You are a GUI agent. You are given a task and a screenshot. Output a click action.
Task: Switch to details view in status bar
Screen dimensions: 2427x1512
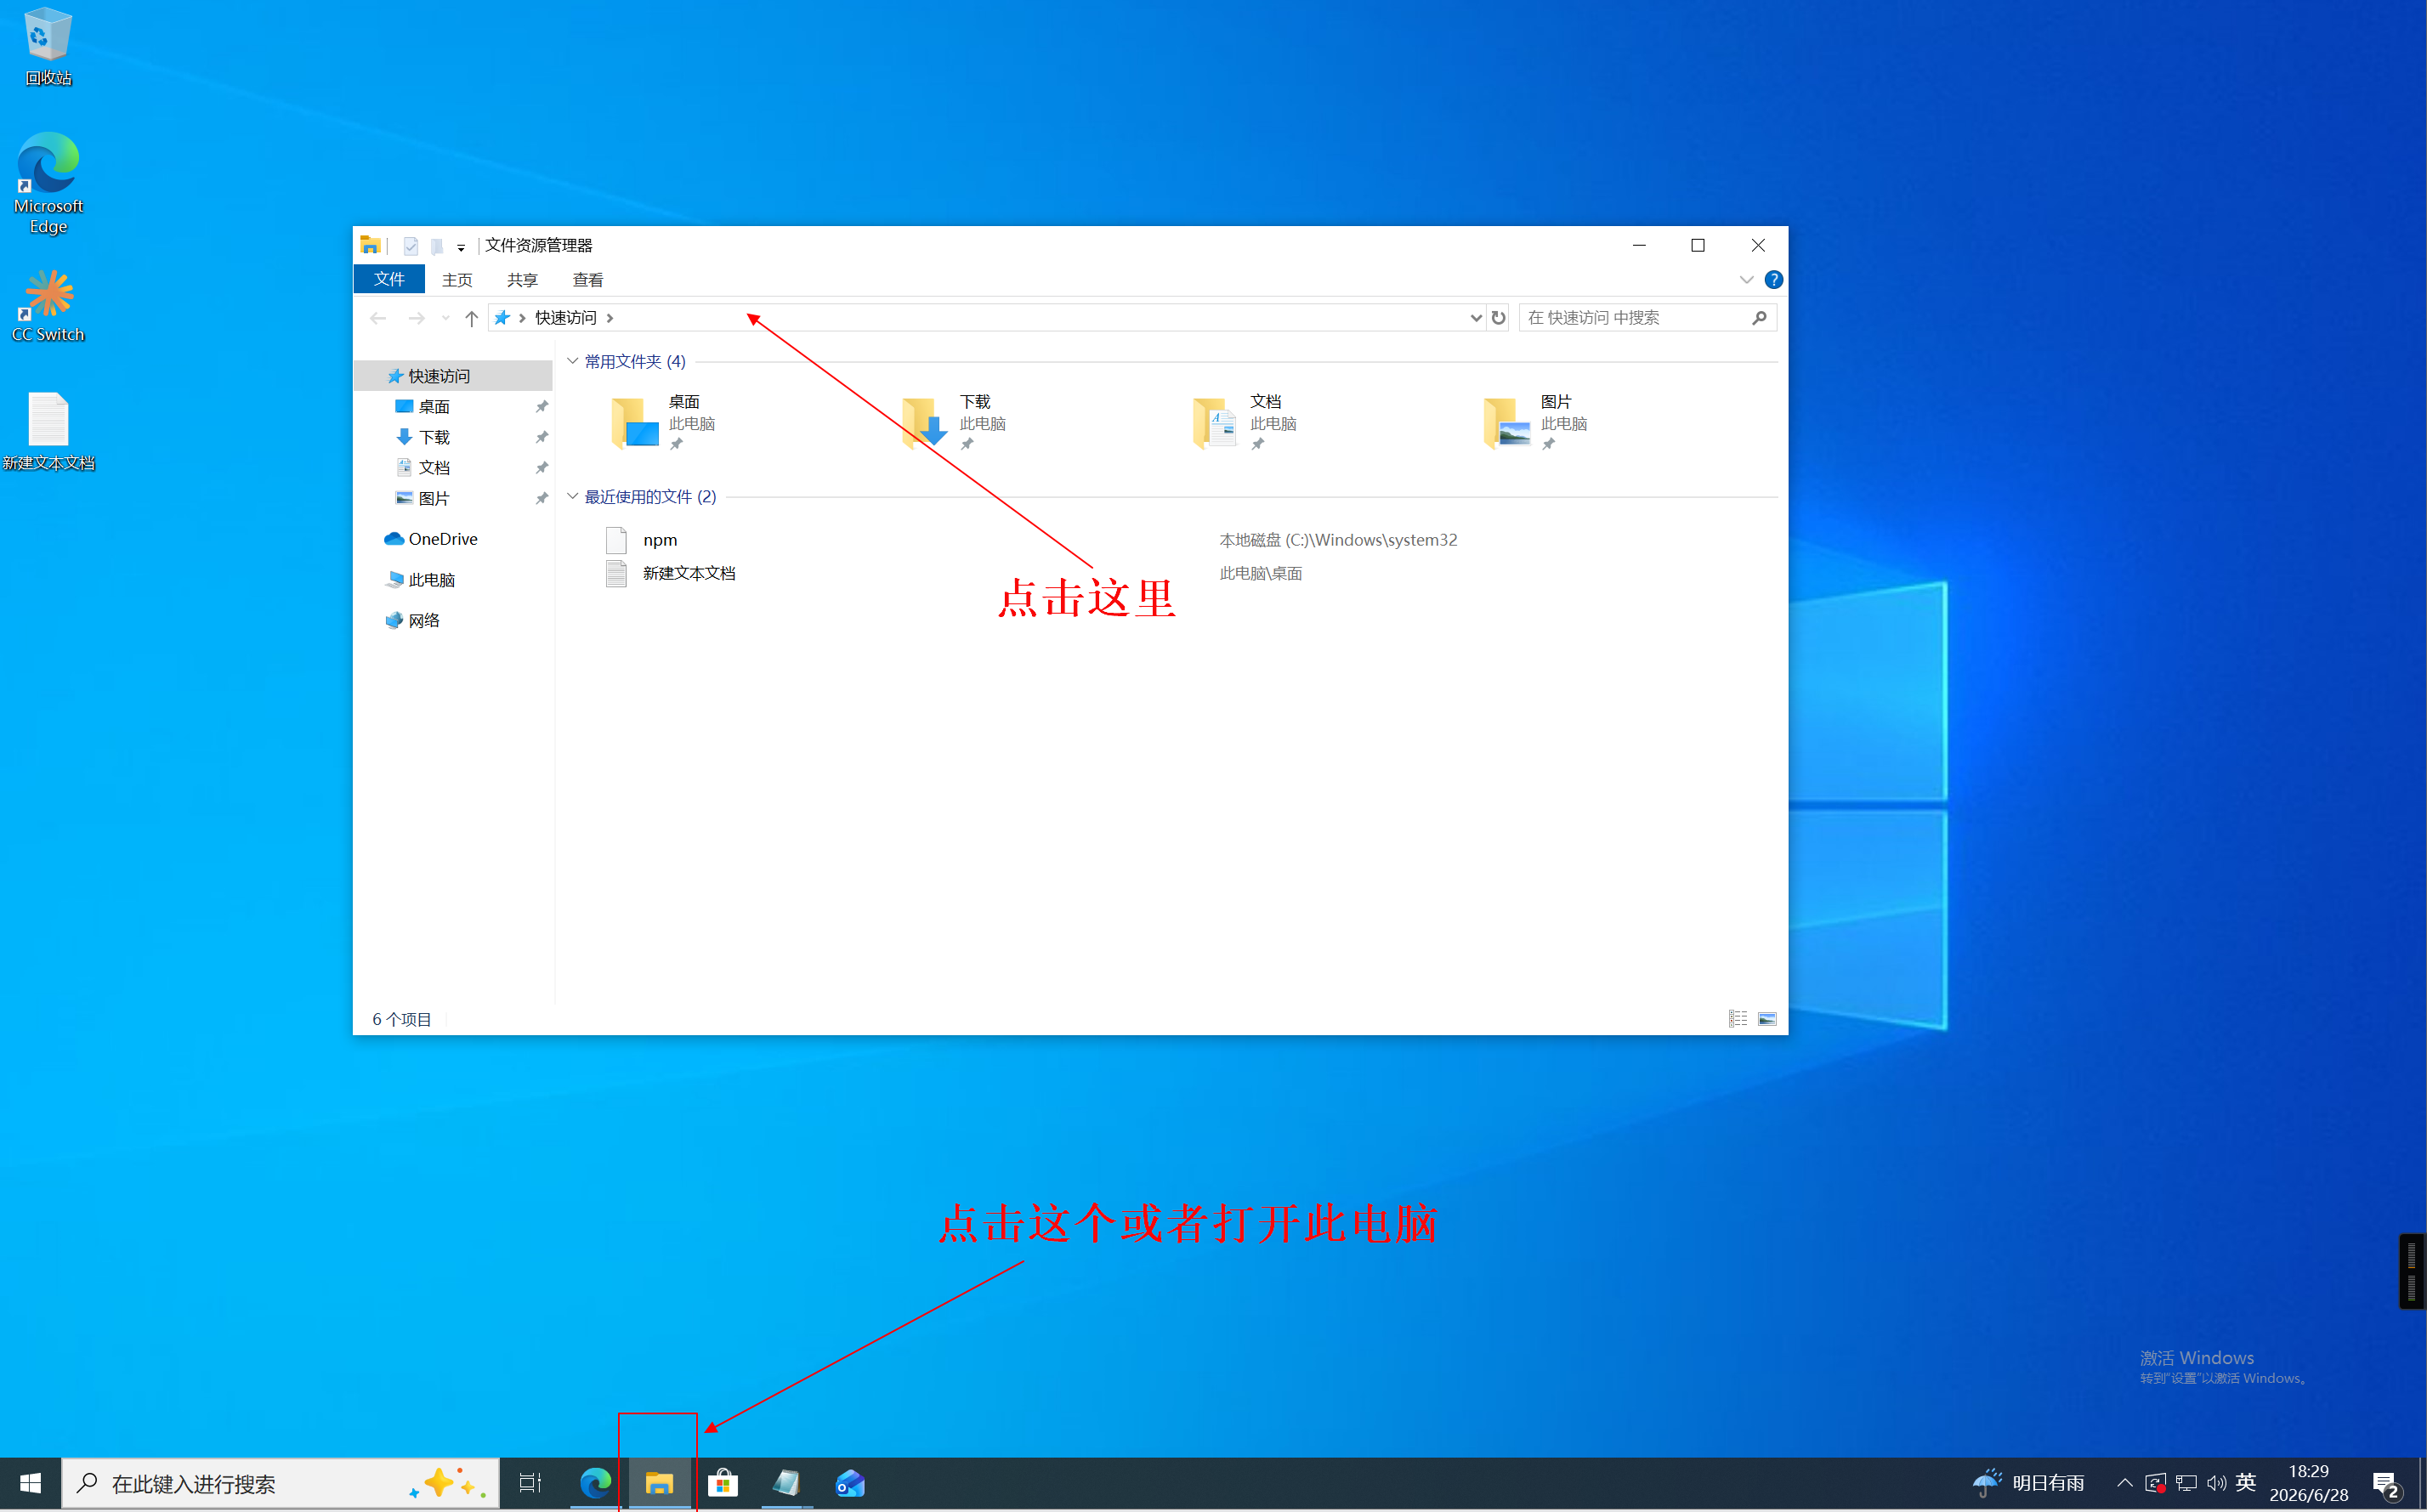coord(1738,1019)
